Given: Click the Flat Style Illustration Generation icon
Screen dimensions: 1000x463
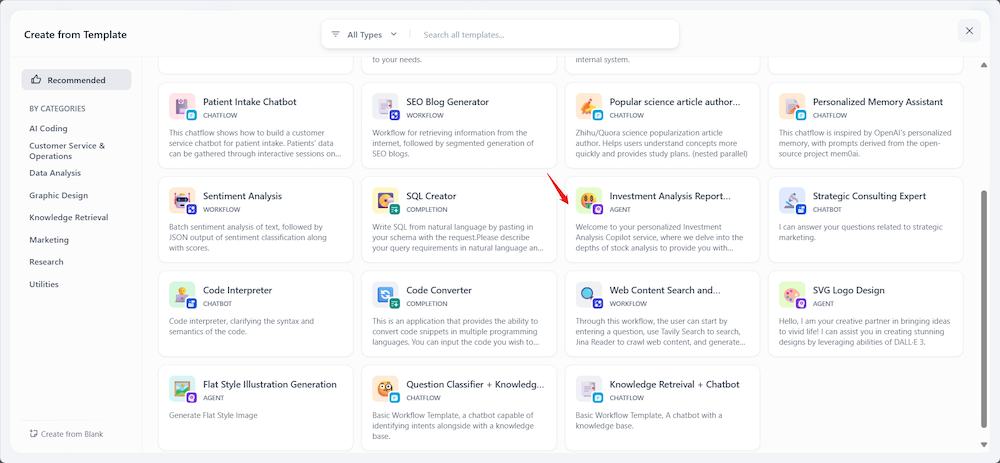Looking at the screenshot, I should (182, 389).
